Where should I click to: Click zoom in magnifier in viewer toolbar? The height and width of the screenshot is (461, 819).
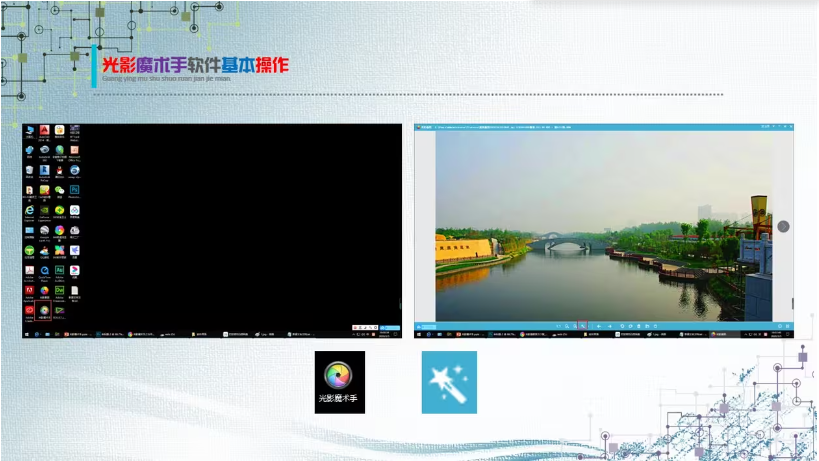click(x=567, y=326)
